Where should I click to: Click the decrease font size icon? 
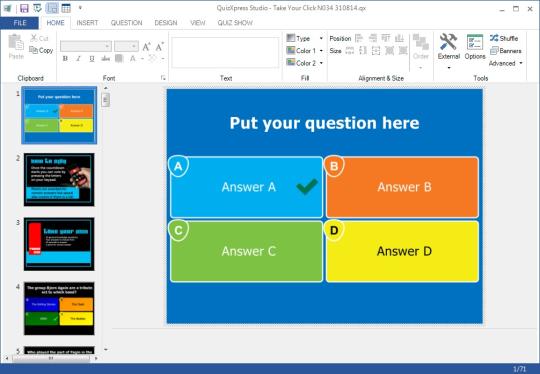coord(159,46)
